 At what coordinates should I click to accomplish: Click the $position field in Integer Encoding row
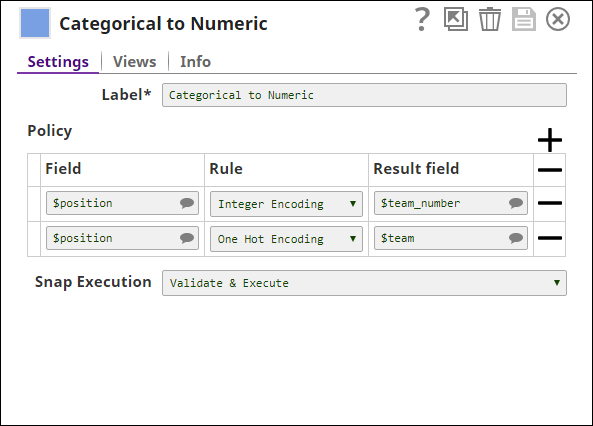point(122,203)
